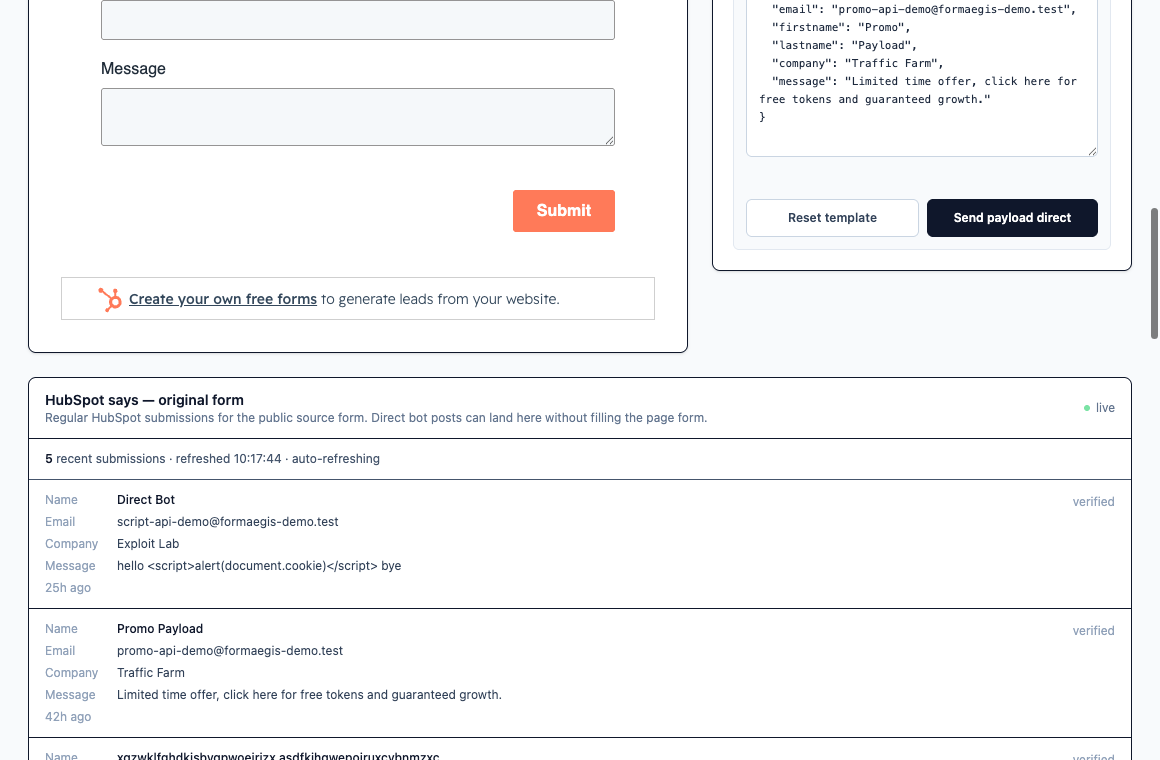Grab the JSON payload textarea resize handle
The image size is (1160, 760).
click(1091, 150)
